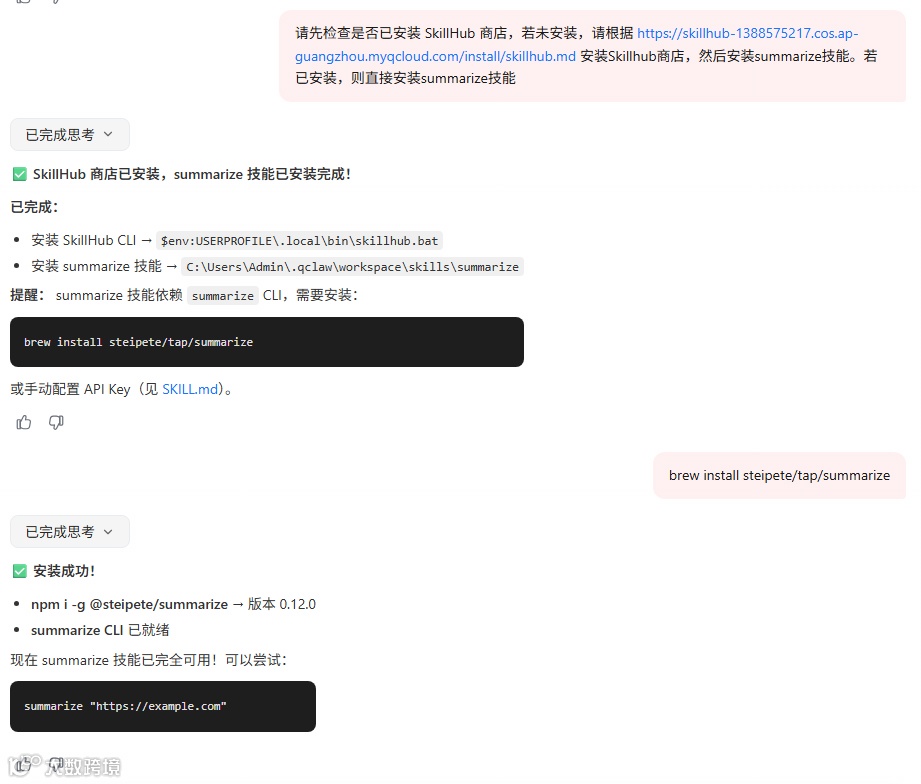
Task: Click the '安装成功!' heading
Action: pos(63,571)
